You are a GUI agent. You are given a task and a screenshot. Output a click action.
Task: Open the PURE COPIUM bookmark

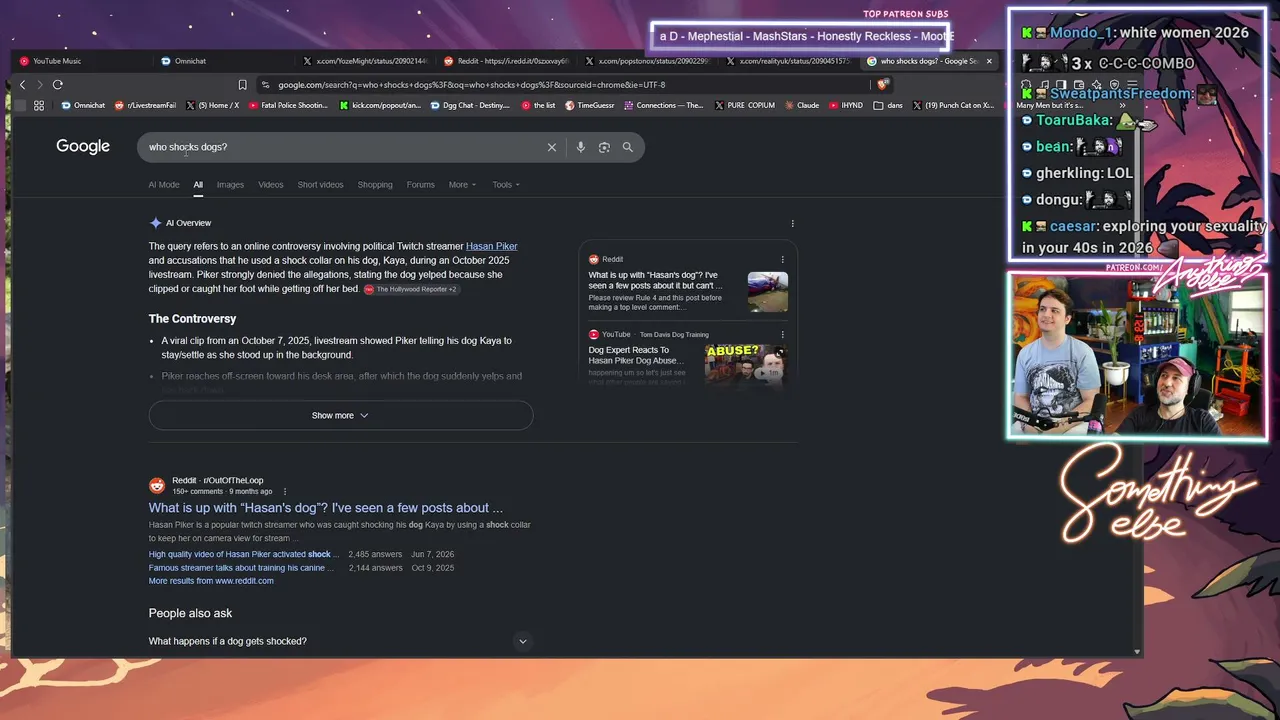pos(745,105)
